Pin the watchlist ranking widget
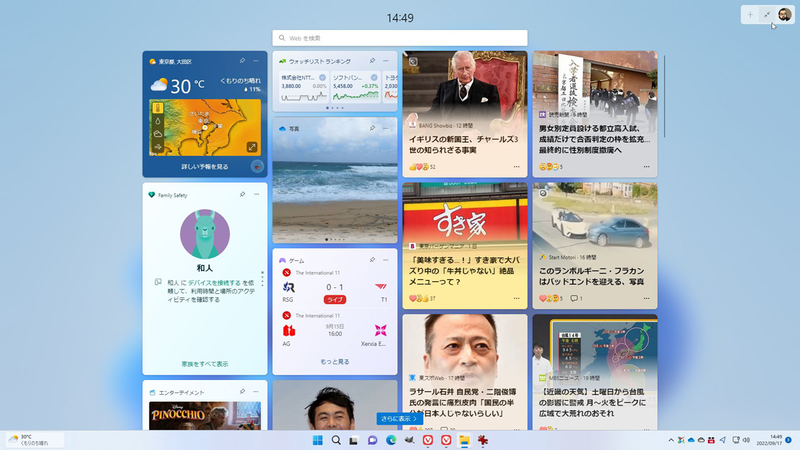 (x=372, y=61)
